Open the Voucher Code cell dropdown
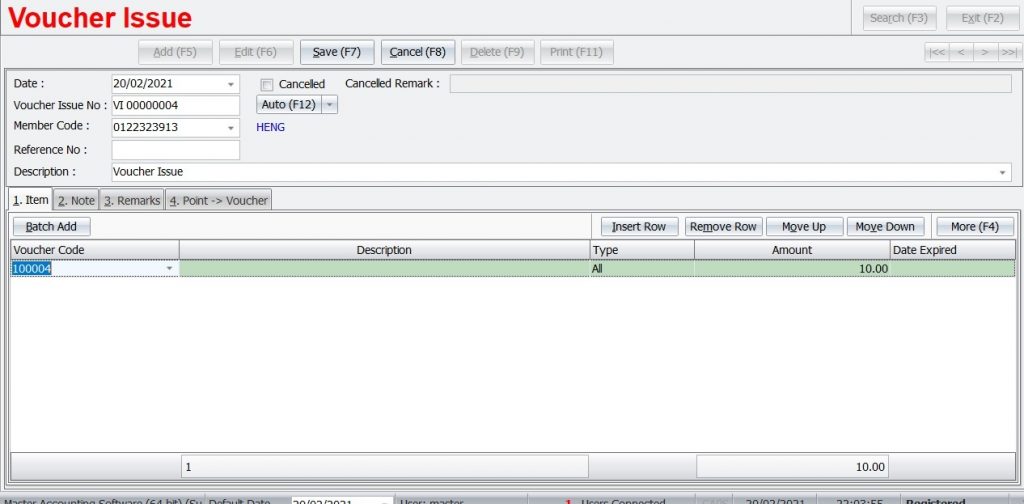1024x504 pixels. click(x=170, y=268)
